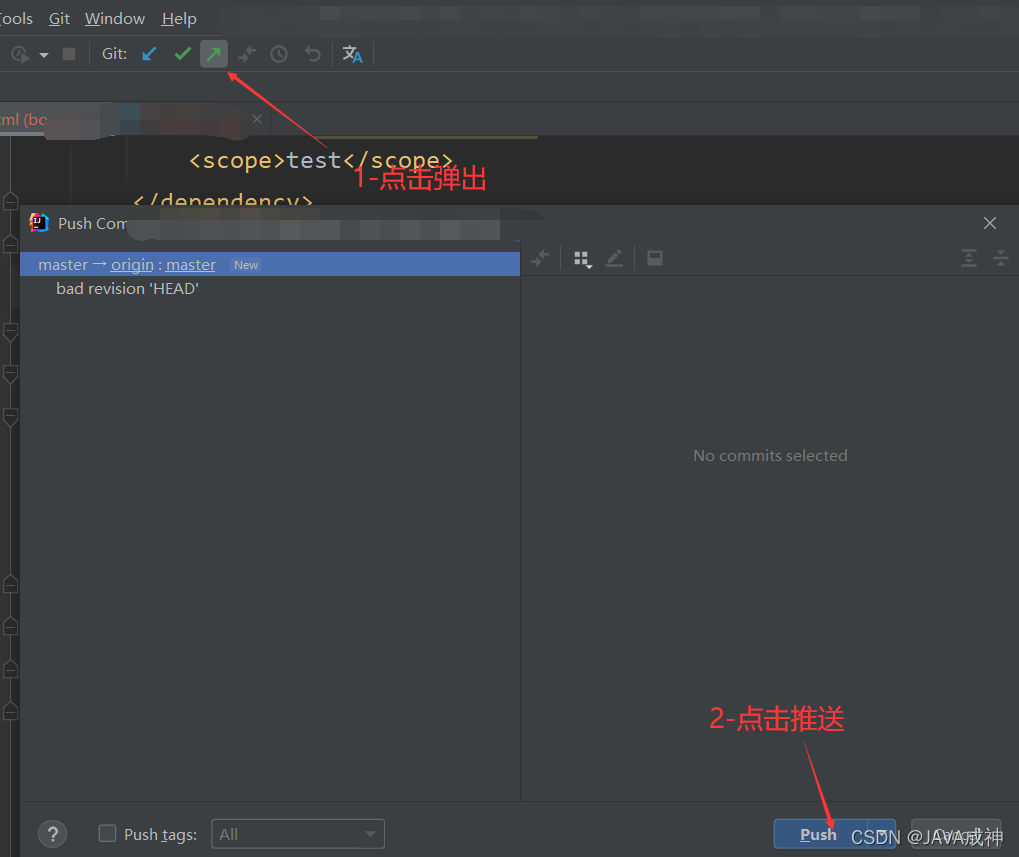Click the Push button

(818, 833)
